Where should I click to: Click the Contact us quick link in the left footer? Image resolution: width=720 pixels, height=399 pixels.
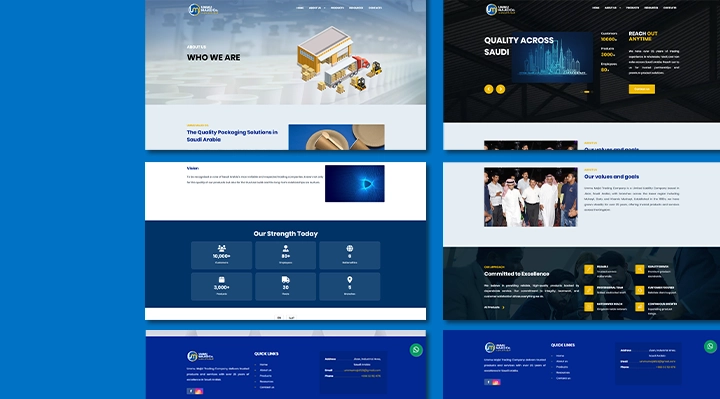[267, 387]
